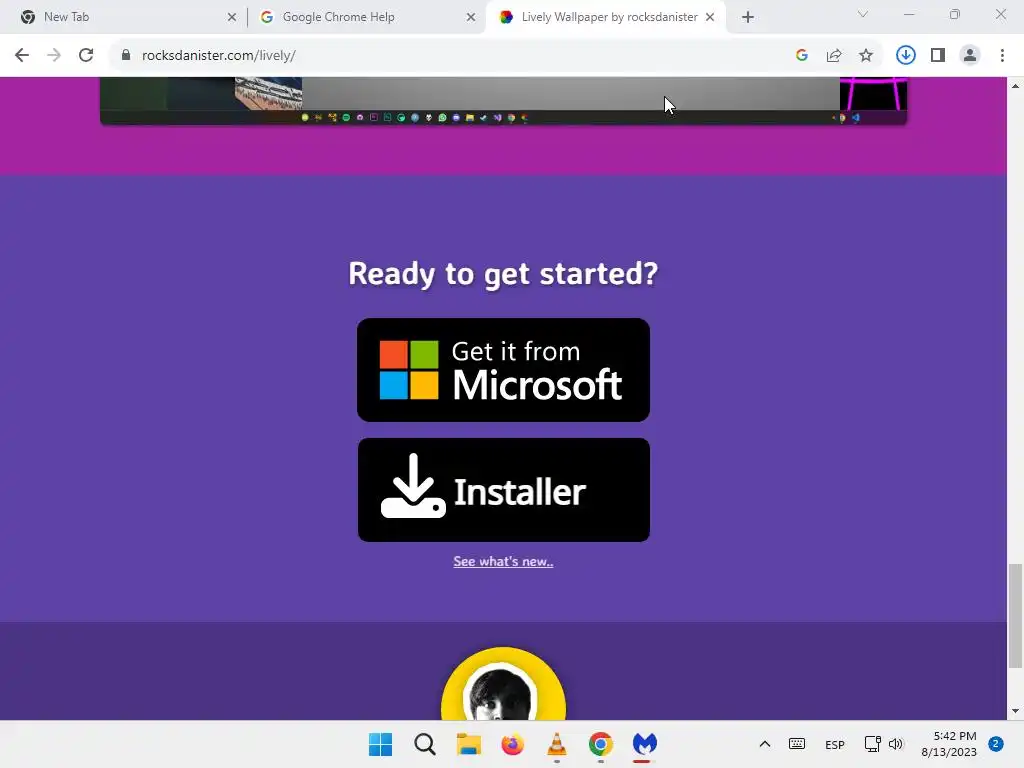Viewport: 1024px width, 768px height.
Task: Click the Google icon in address bar
Action: click(802, 56)
